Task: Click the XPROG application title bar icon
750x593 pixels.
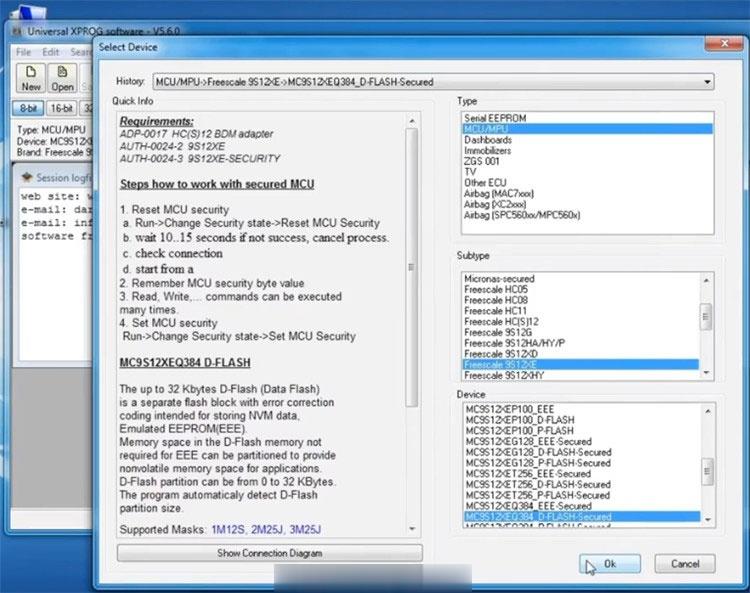Action: tap(18, 32)
